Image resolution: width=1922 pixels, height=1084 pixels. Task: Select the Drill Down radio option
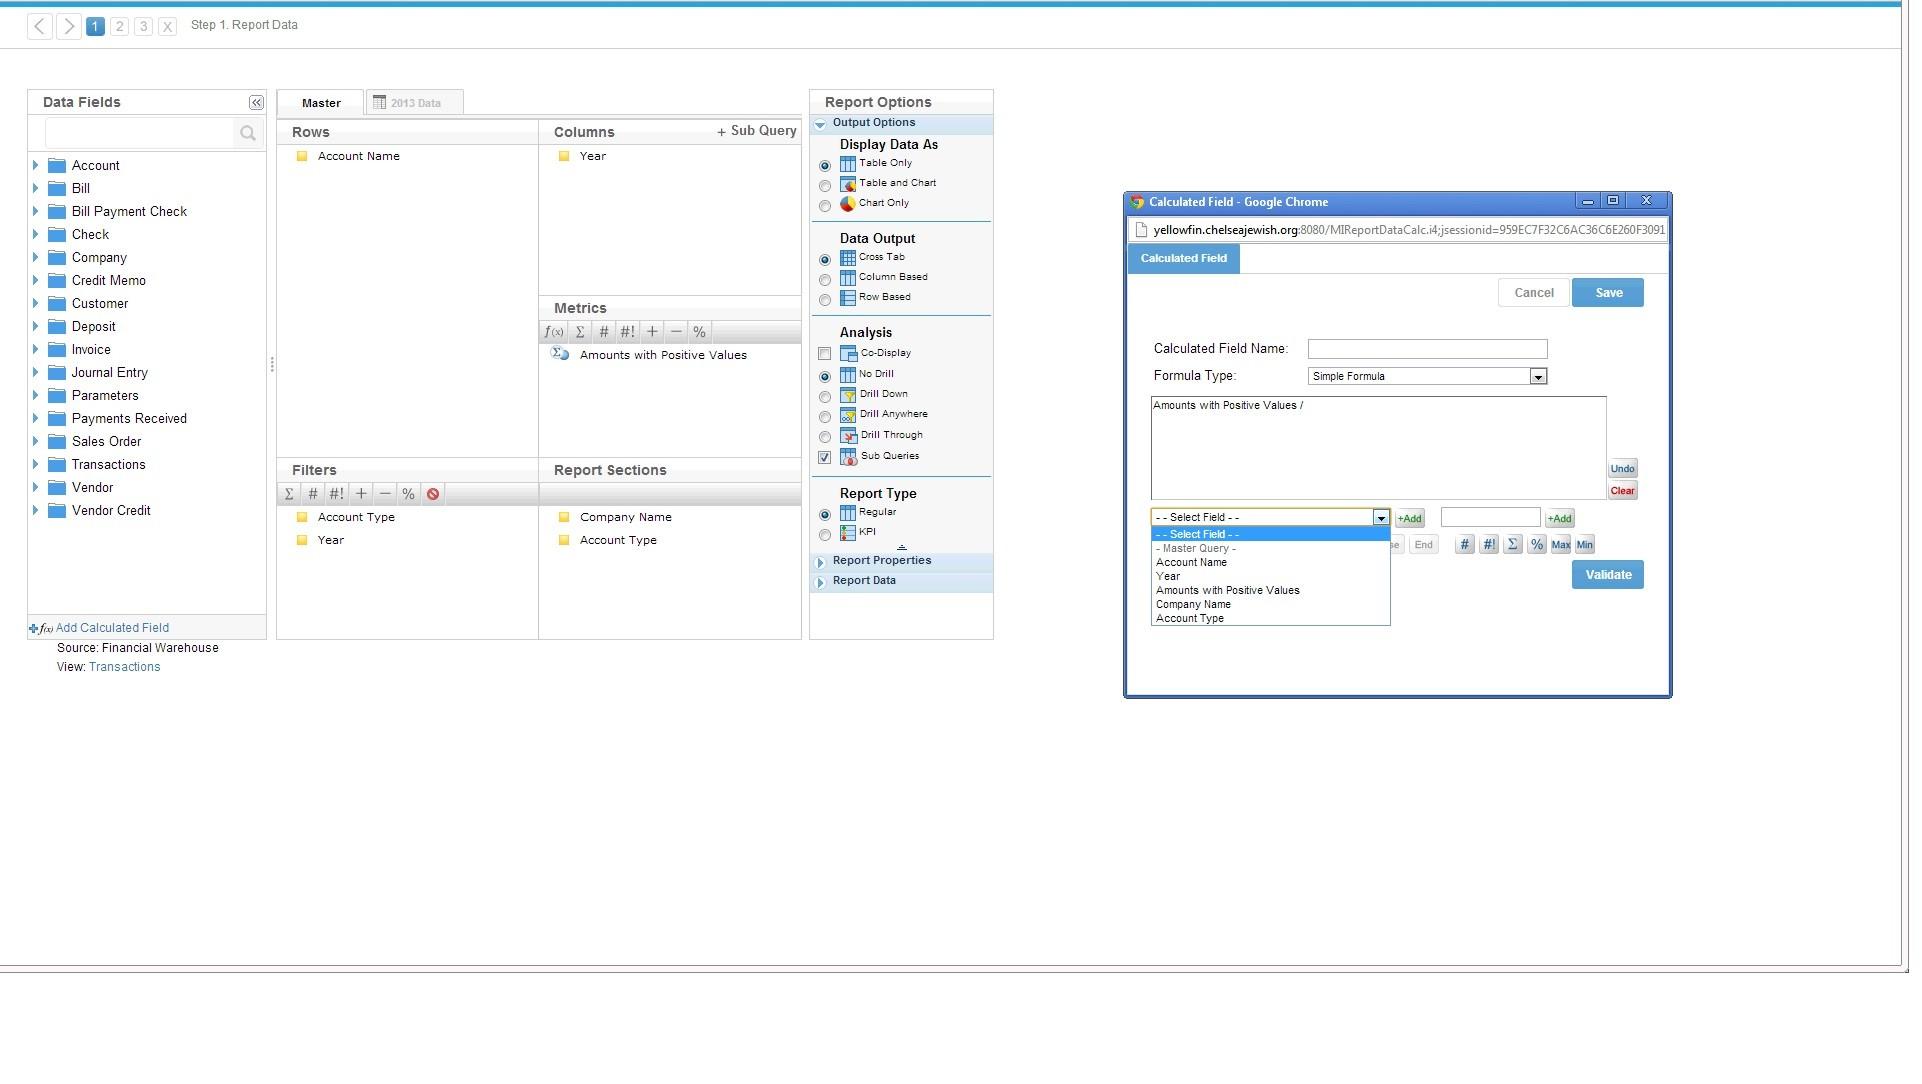pos(825,397)
